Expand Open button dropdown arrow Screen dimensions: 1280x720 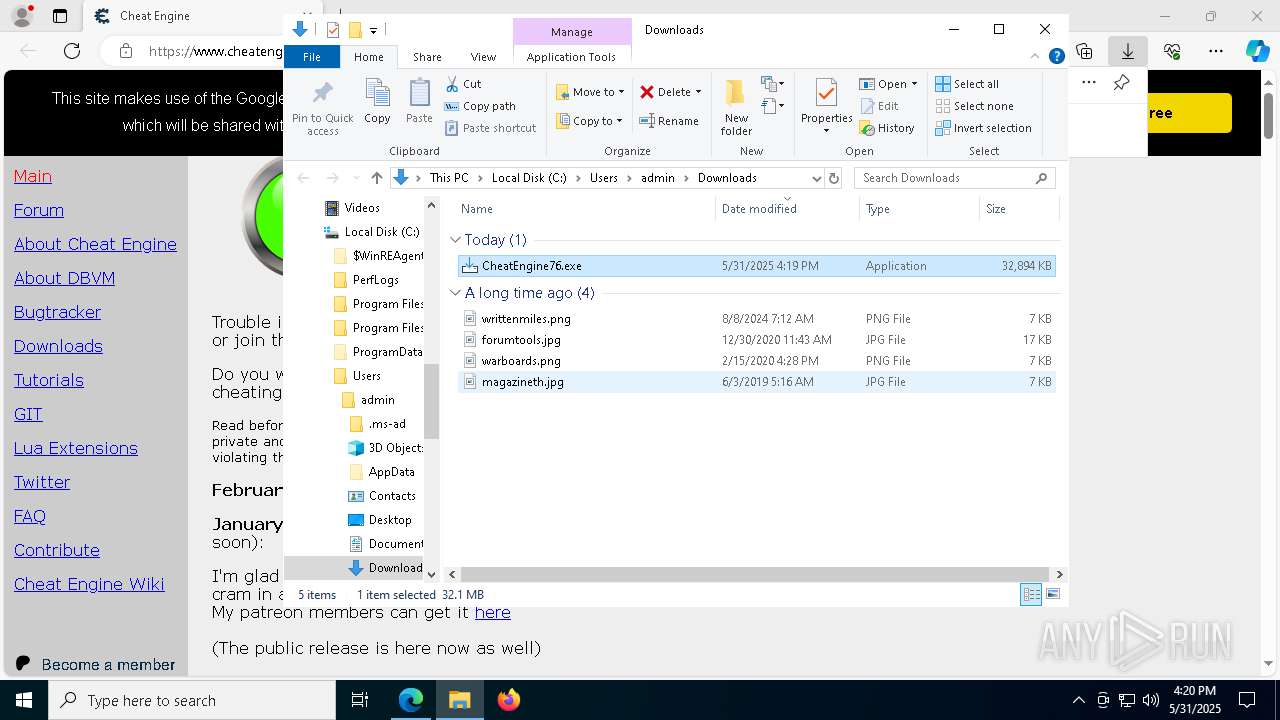[914, 84]
